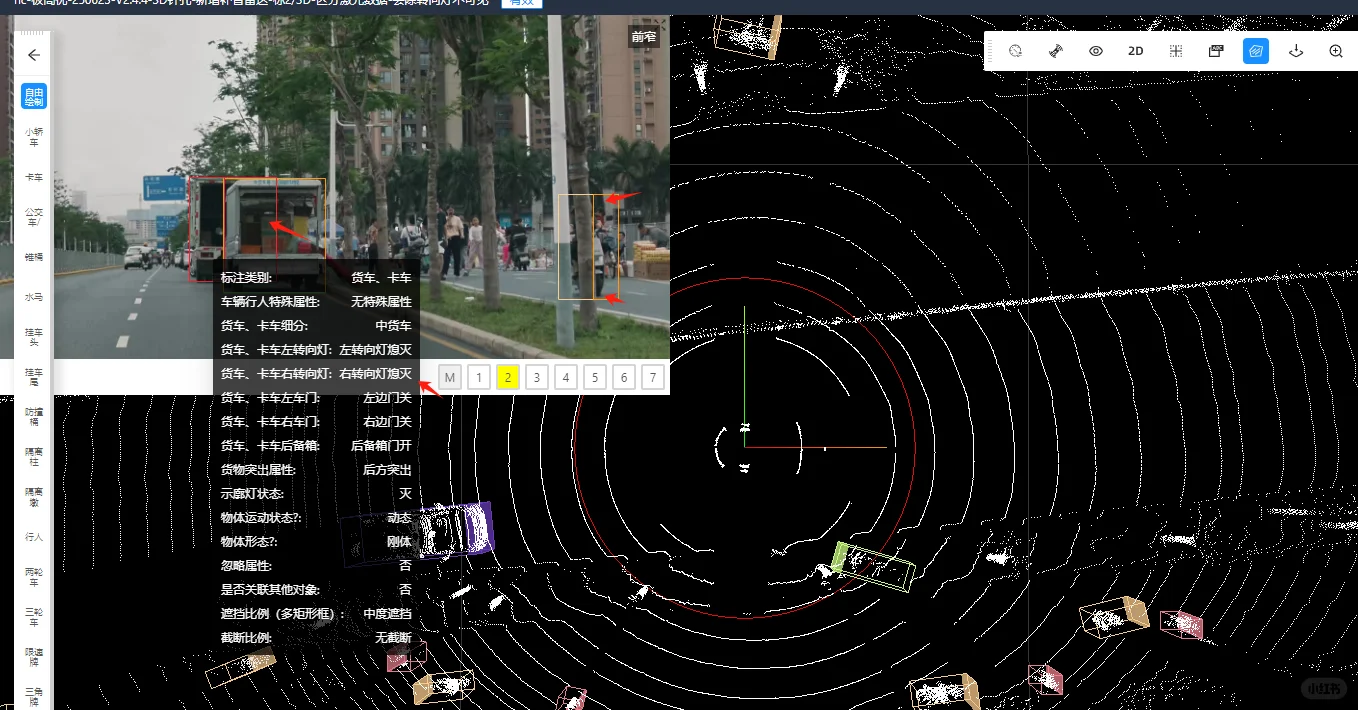
Task: Click the 是否关联其他对象 row
Action: coord(316,589)
